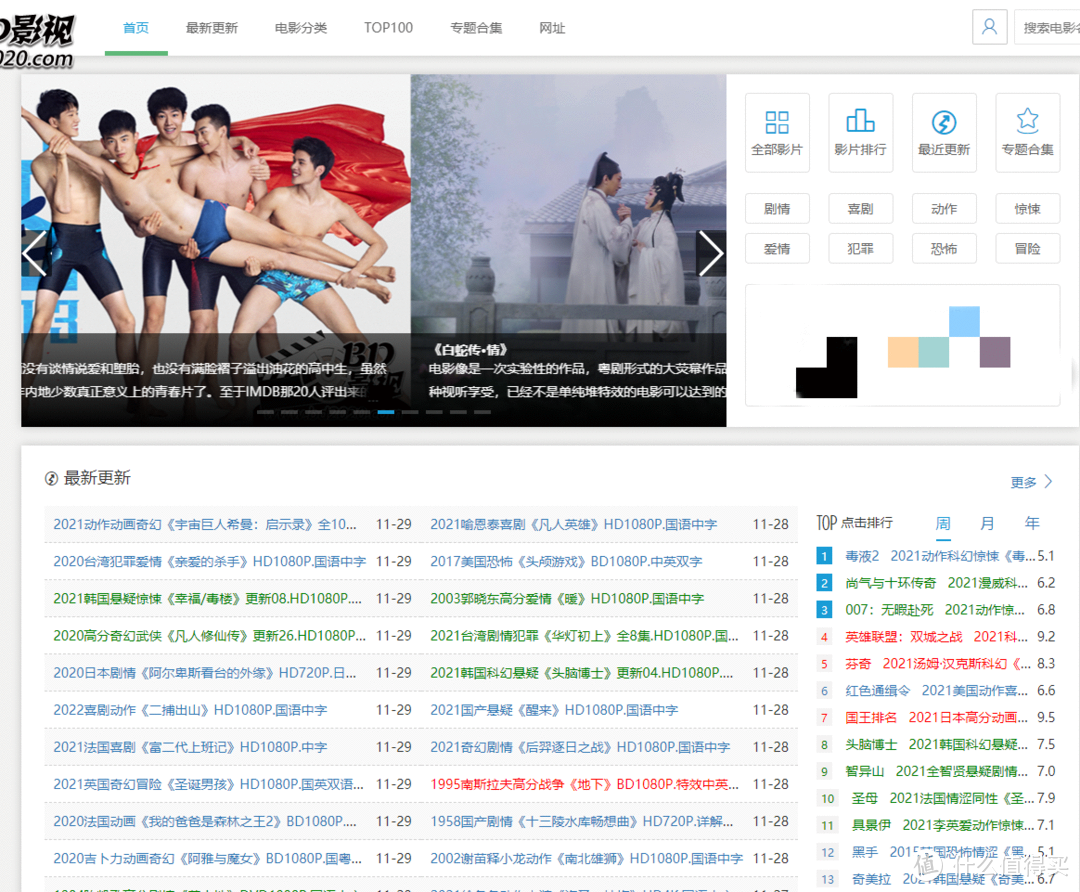
Task: Focus the 搜索电影 search box
Action: pos(1047,27)
